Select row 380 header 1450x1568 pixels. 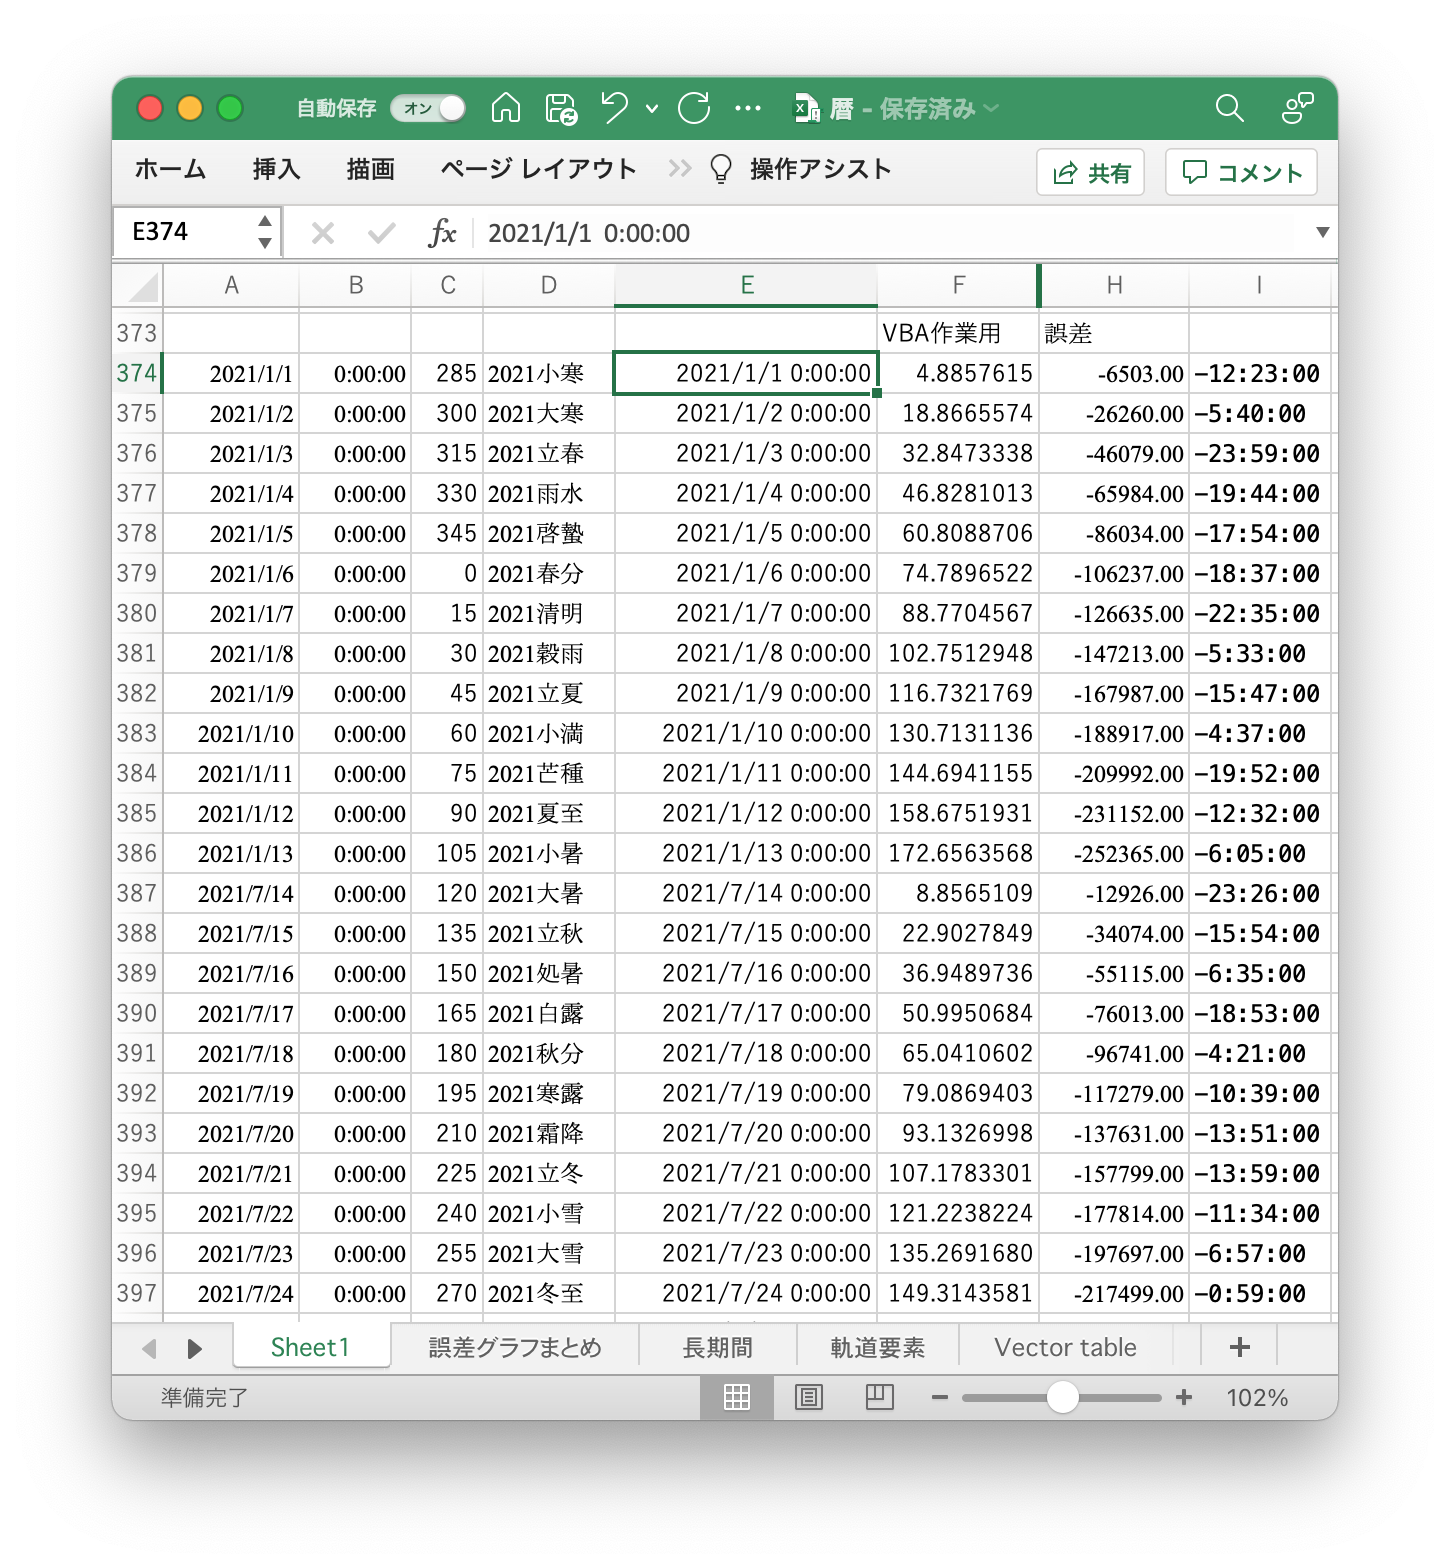point(137,613)
